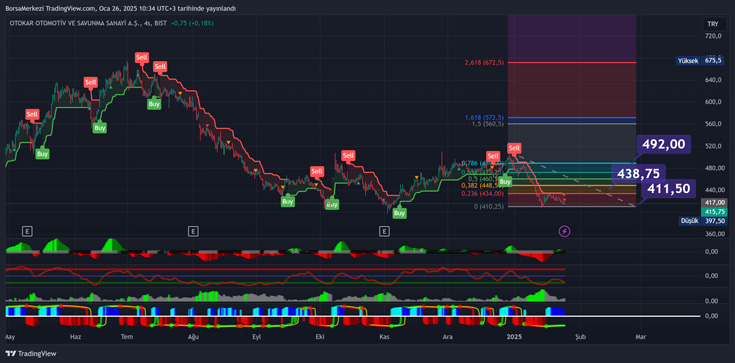
Task: Click the 438,75 price callout
Action: 638,173
